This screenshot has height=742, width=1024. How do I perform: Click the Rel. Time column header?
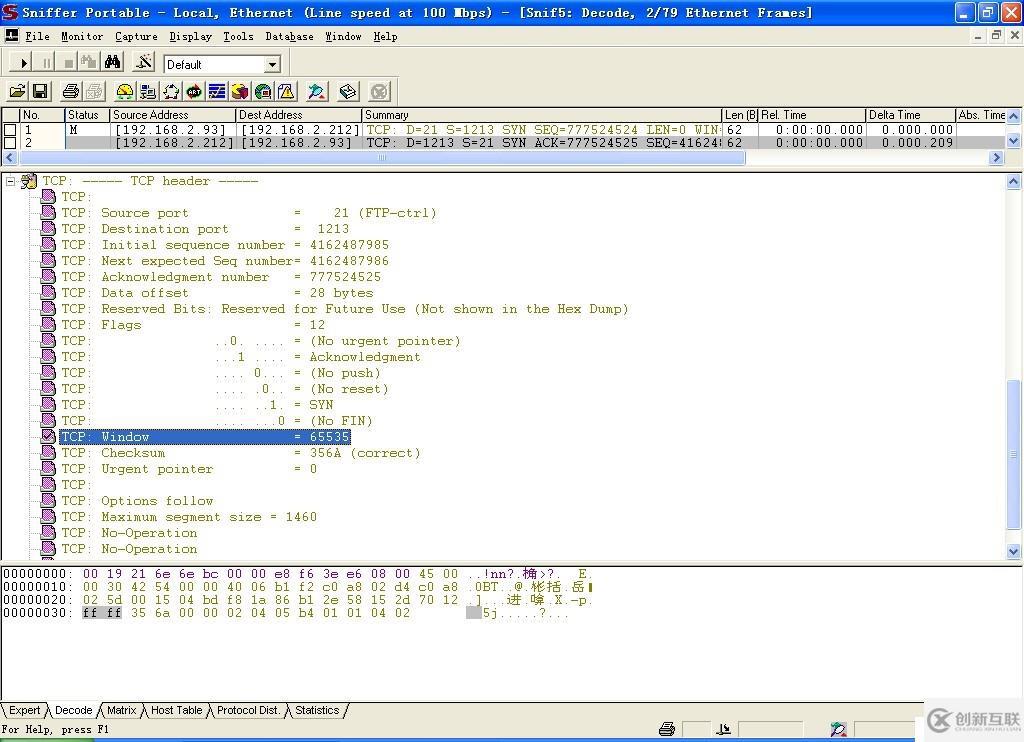pos(812,115)
